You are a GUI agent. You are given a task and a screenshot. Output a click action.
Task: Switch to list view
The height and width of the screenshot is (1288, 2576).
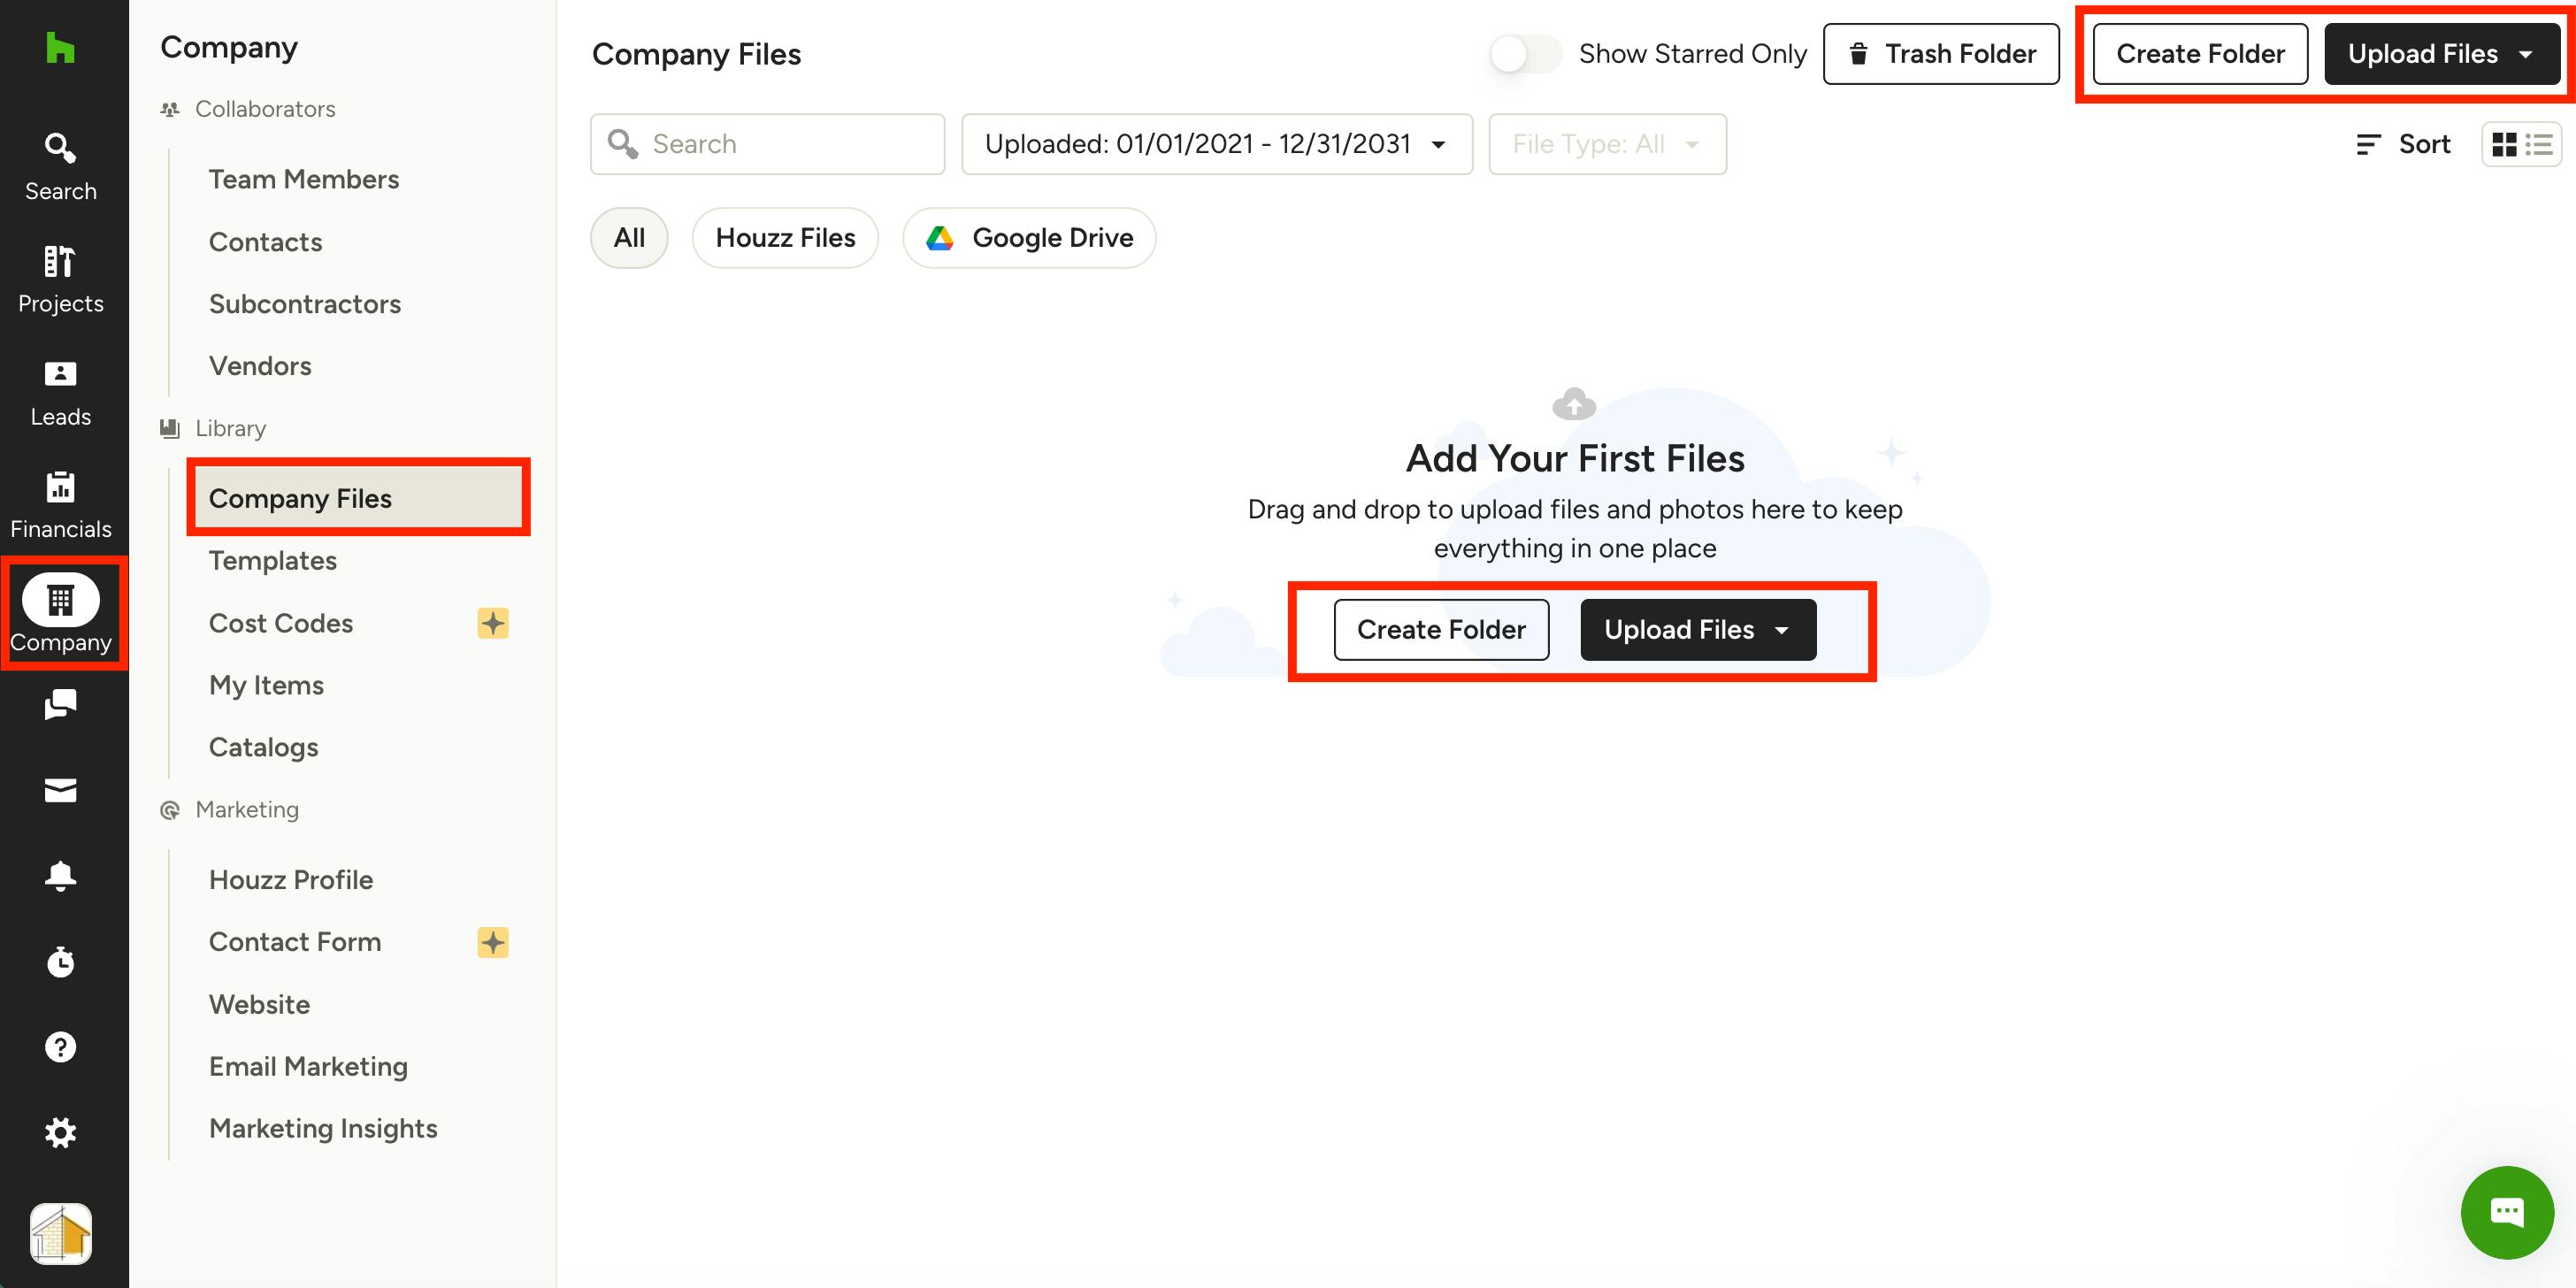2540,144
